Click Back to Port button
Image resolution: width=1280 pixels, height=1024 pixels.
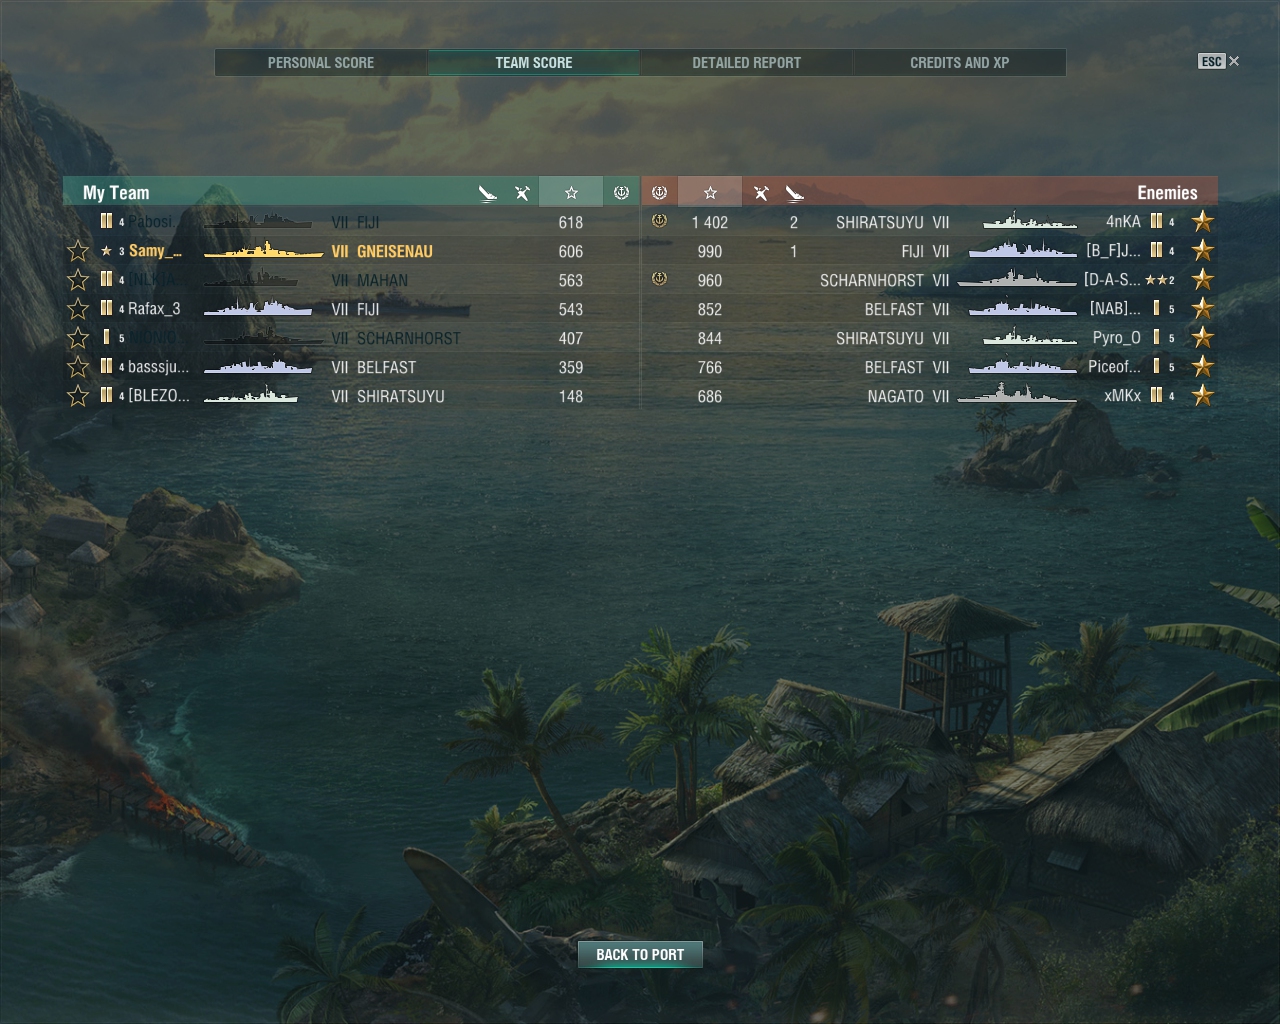[640, 954]
